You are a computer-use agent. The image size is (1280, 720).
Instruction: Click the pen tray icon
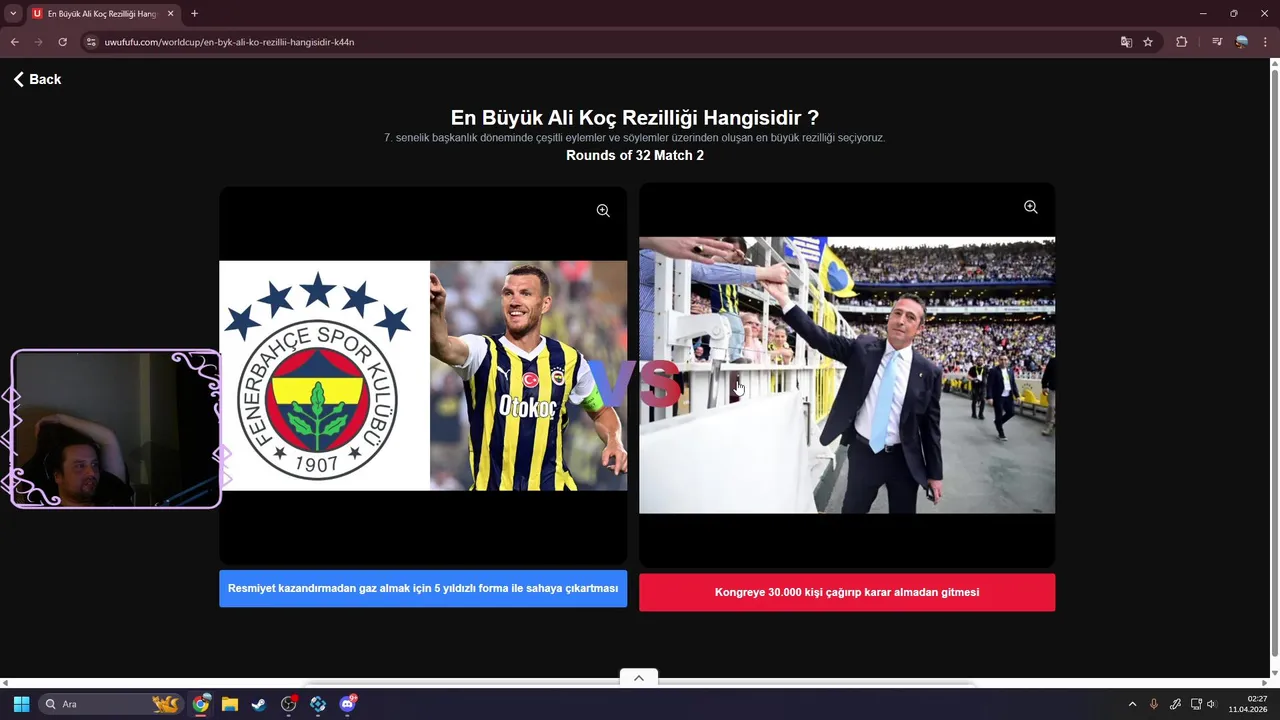point(1175,704)
